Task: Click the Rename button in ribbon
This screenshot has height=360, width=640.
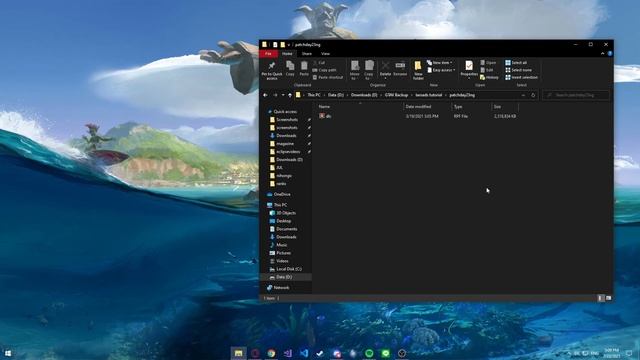Action: pyautogui.click(x=400, y=69)
